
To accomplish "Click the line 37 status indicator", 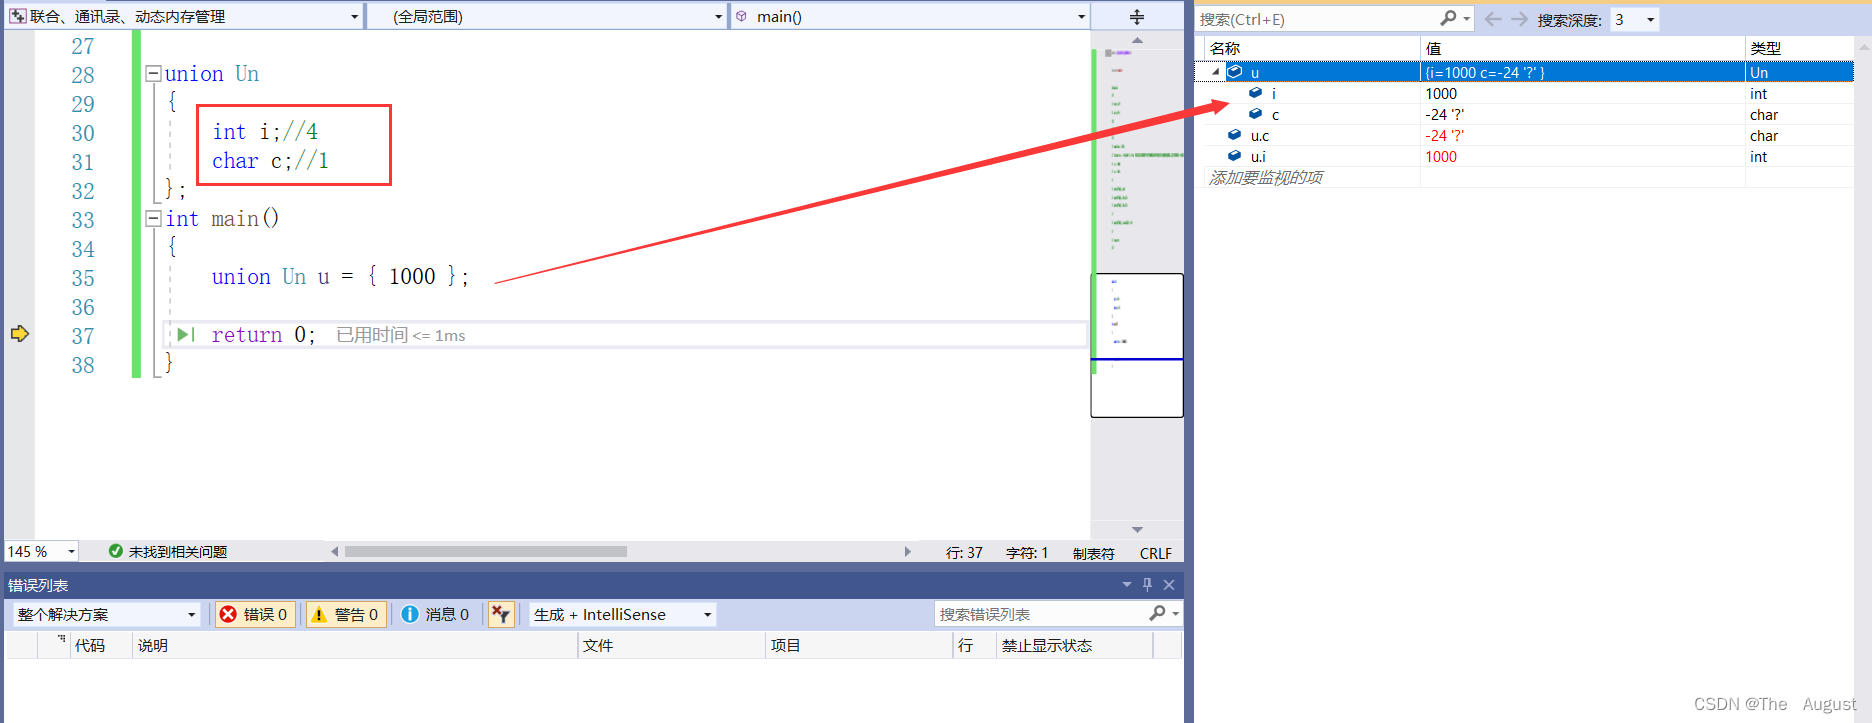I will coord(964,552).
